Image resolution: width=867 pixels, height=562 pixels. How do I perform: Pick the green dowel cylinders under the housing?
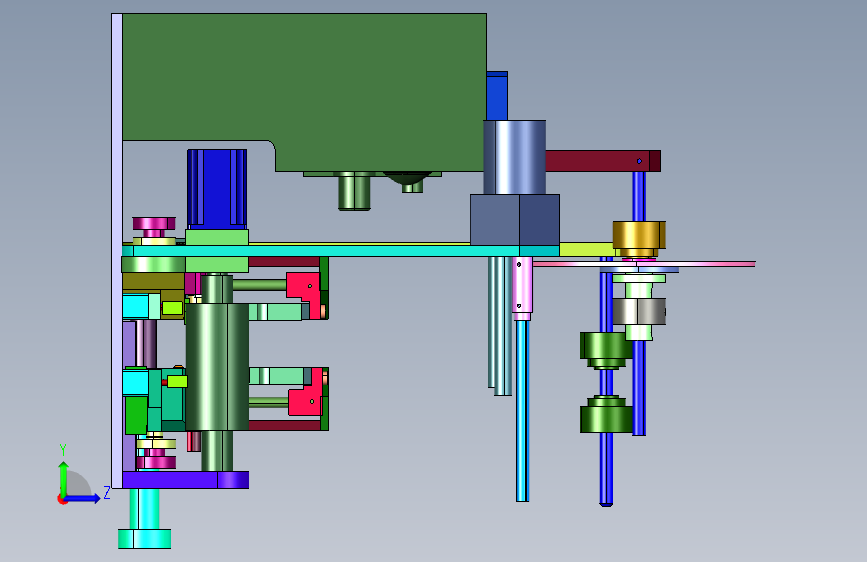coord(354,191)
